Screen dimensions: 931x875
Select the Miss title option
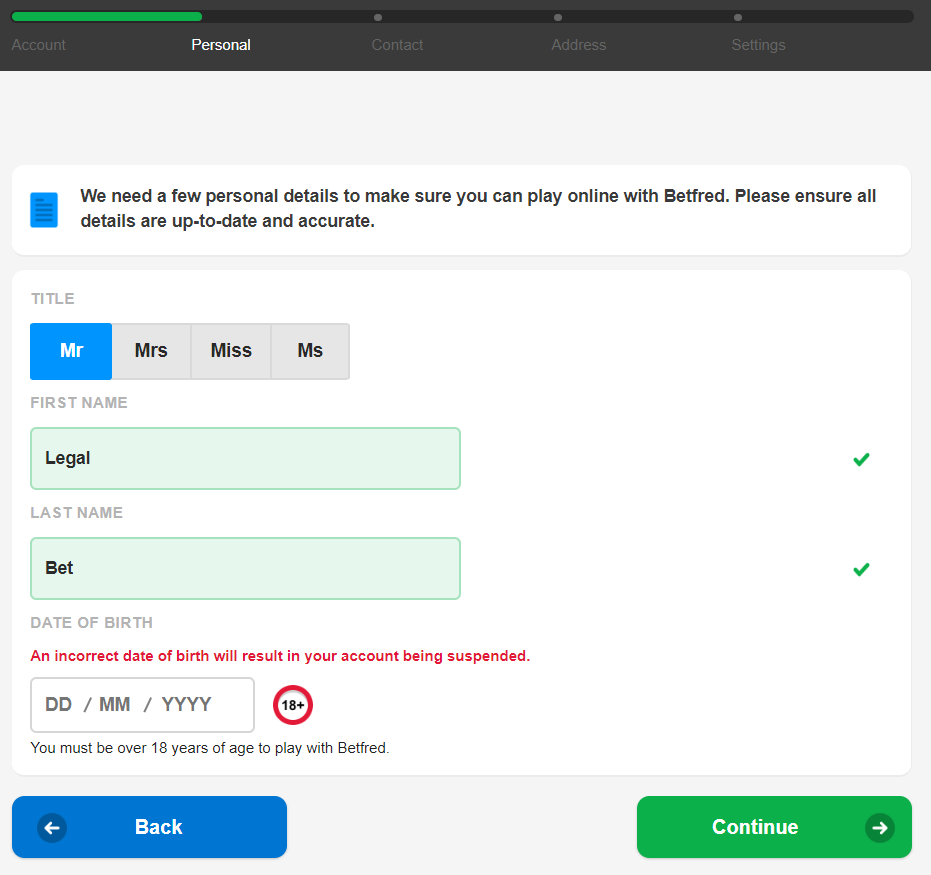tap(231, 351)
